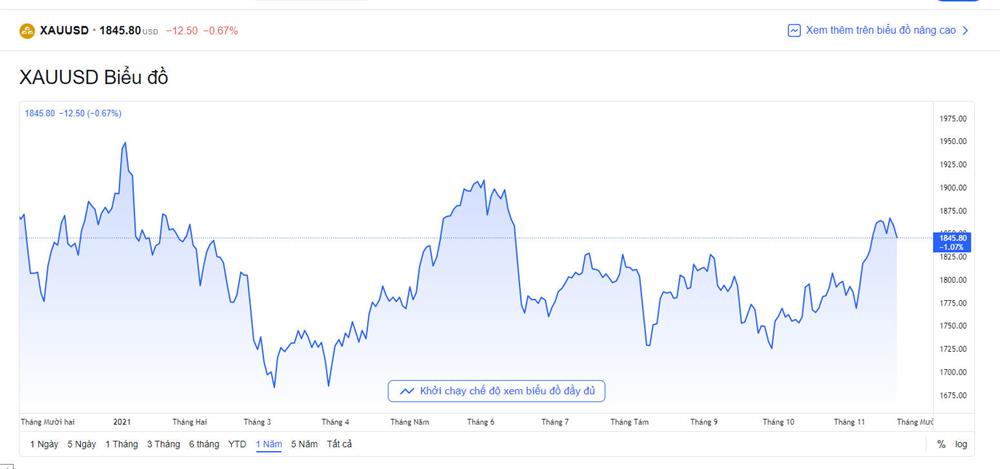1000x469 pixels.
Task: Click the Tháng 6 marker on time axis
Action: pyautogui.click(x=481, y=423)
